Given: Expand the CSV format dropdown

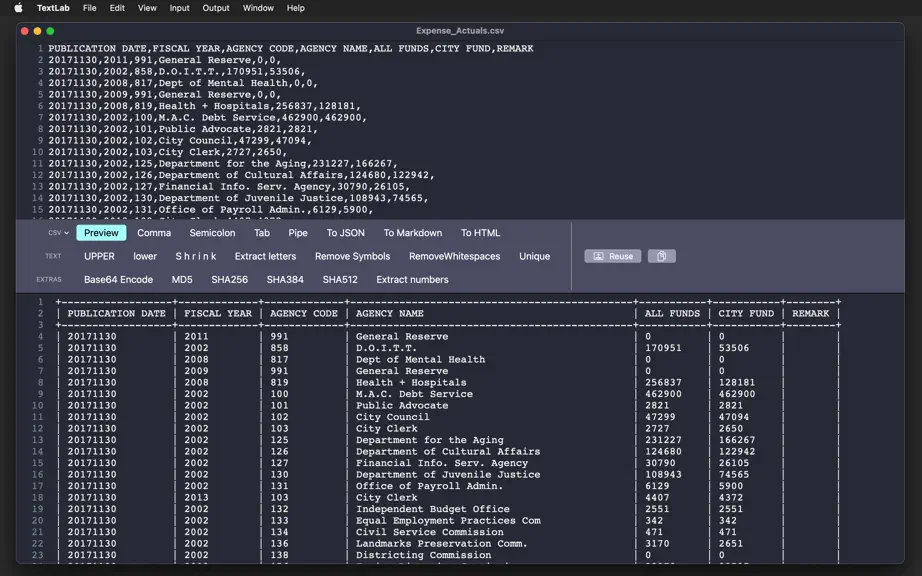Looking at the screenshot, I should tap(58, 233).
